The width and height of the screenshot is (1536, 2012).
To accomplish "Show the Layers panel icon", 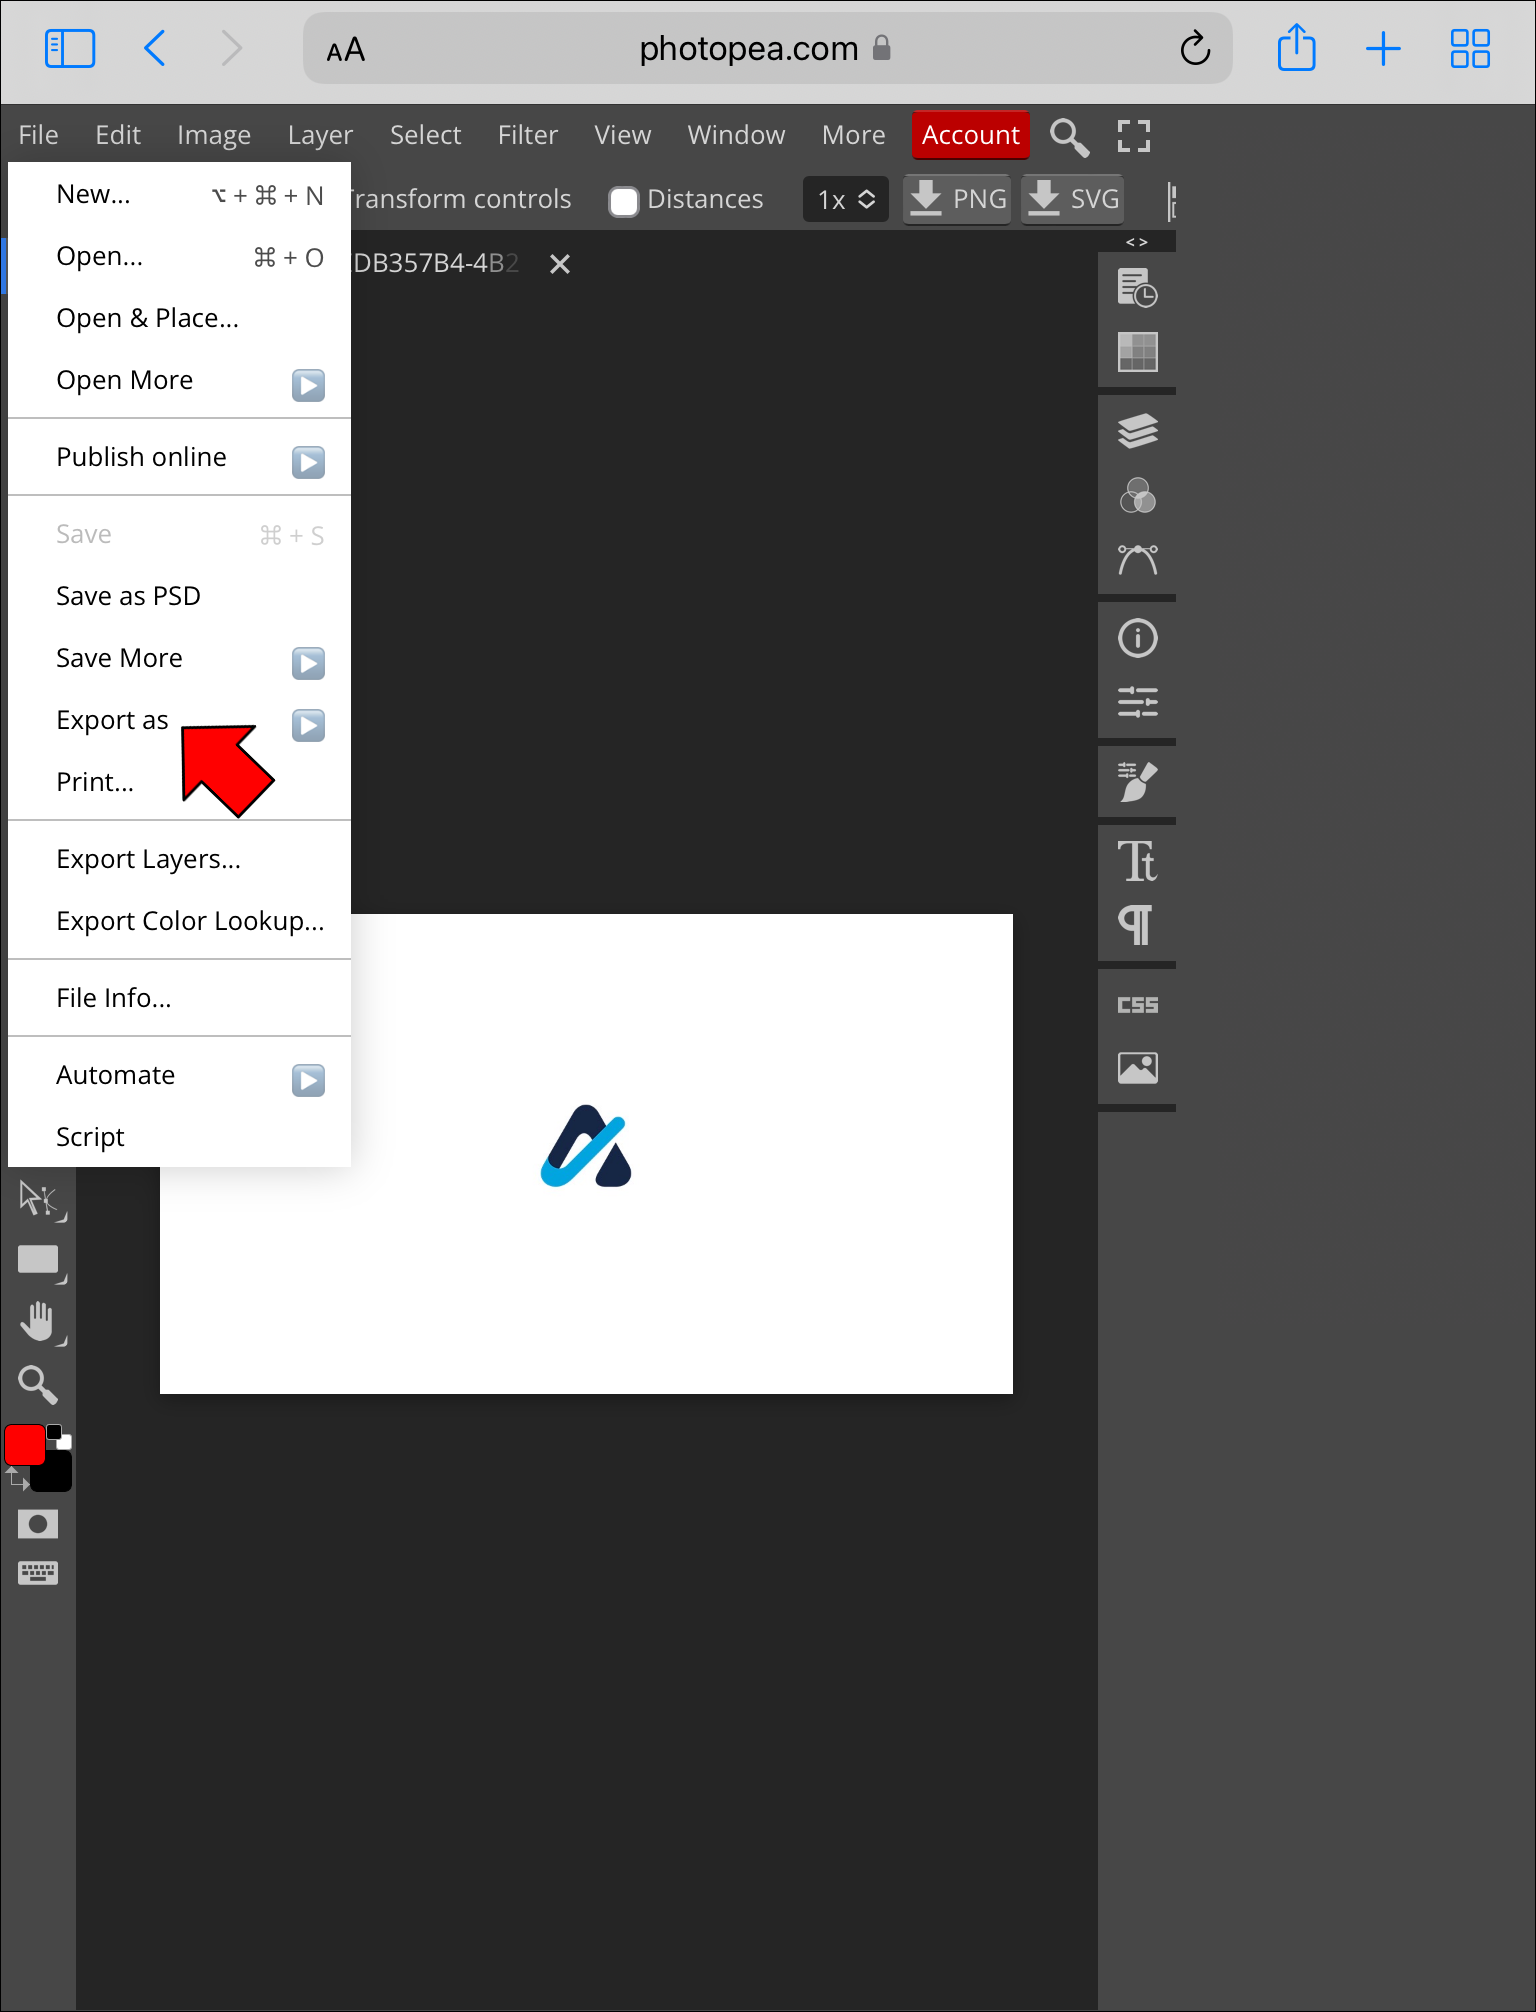I will [1137, 431].
